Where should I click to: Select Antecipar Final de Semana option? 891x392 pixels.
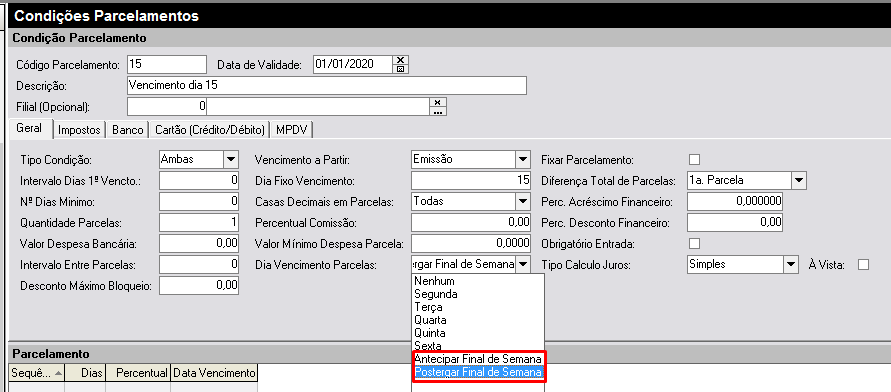point(477,359)
